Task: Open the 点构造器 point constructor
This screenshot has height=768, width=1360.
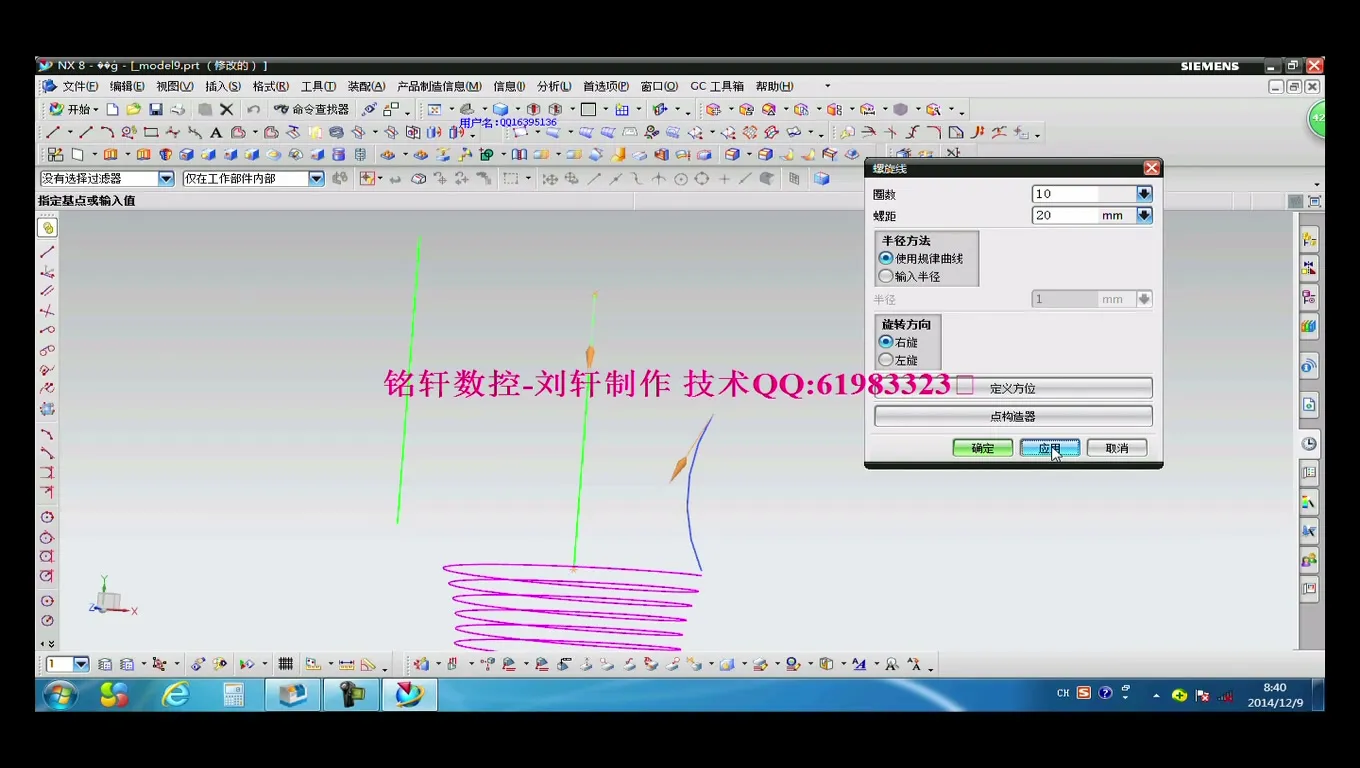Action: pos(1012,416)
